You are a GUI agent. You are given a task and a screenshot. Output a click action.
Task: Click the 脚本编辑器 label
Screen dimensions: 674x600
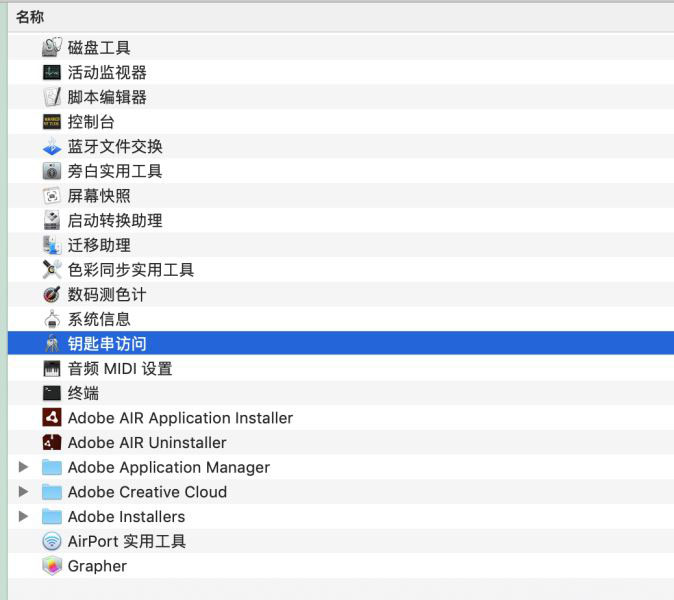pyautogui.click(x=107, y=97)
